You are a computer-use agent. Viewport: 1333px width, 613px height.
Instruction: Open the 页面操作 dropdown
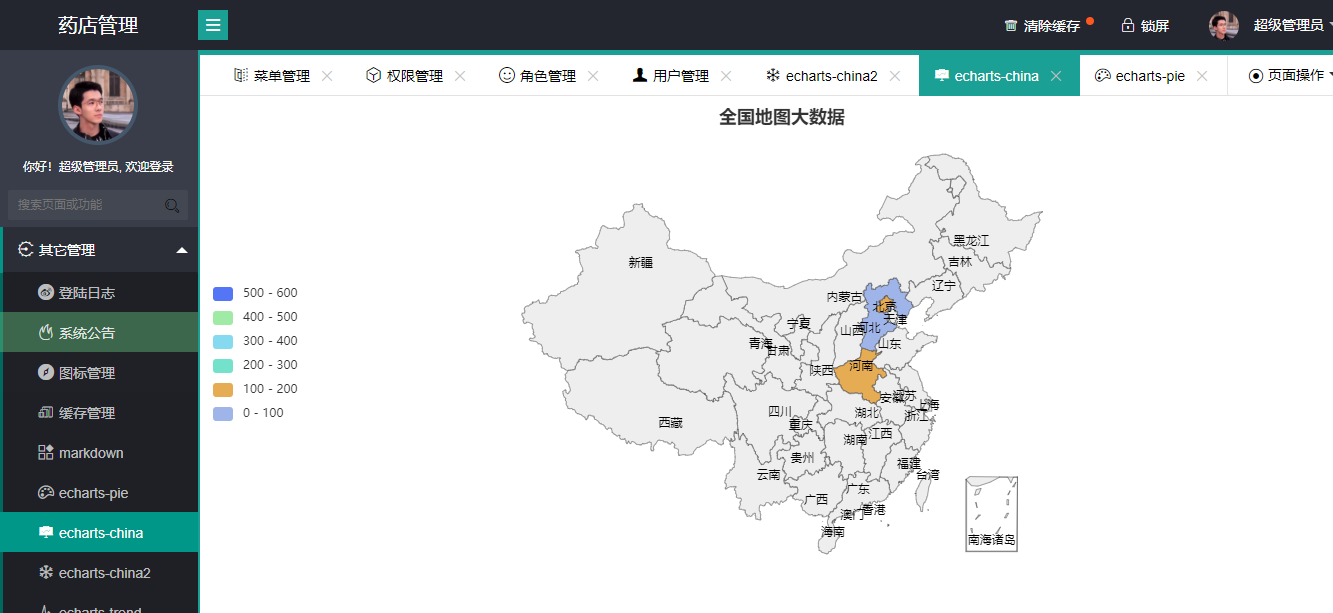tap(1290, 76)
